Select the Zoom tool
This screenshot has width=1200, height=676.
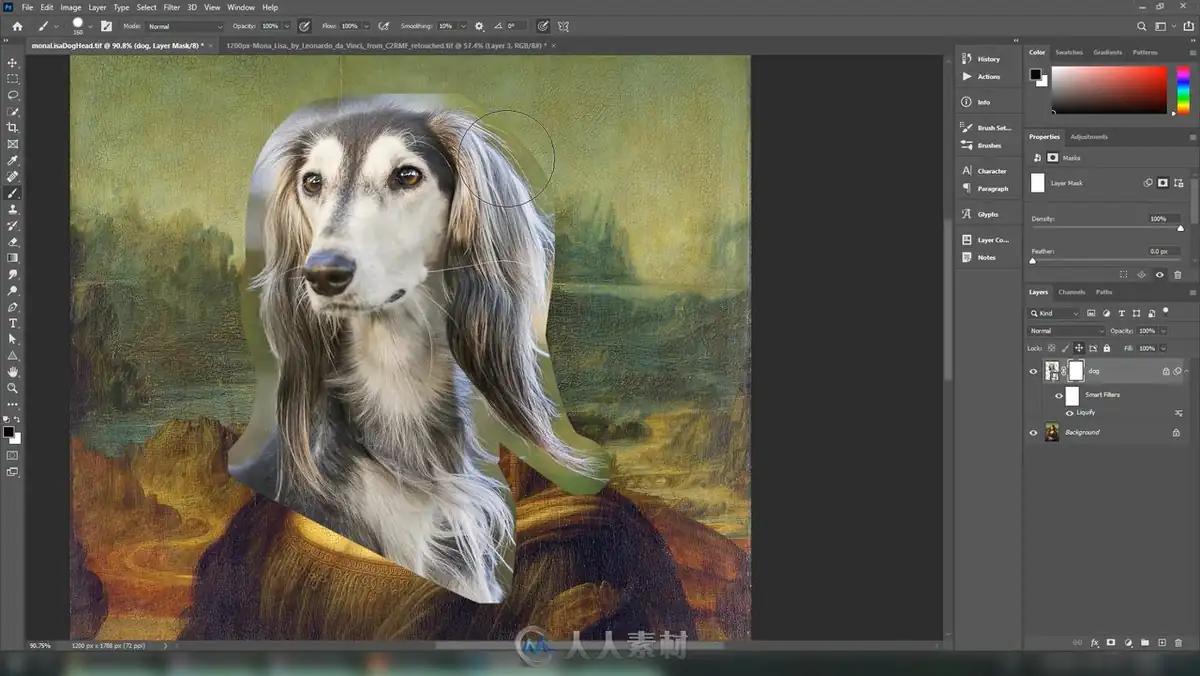(x=13, y=388)
